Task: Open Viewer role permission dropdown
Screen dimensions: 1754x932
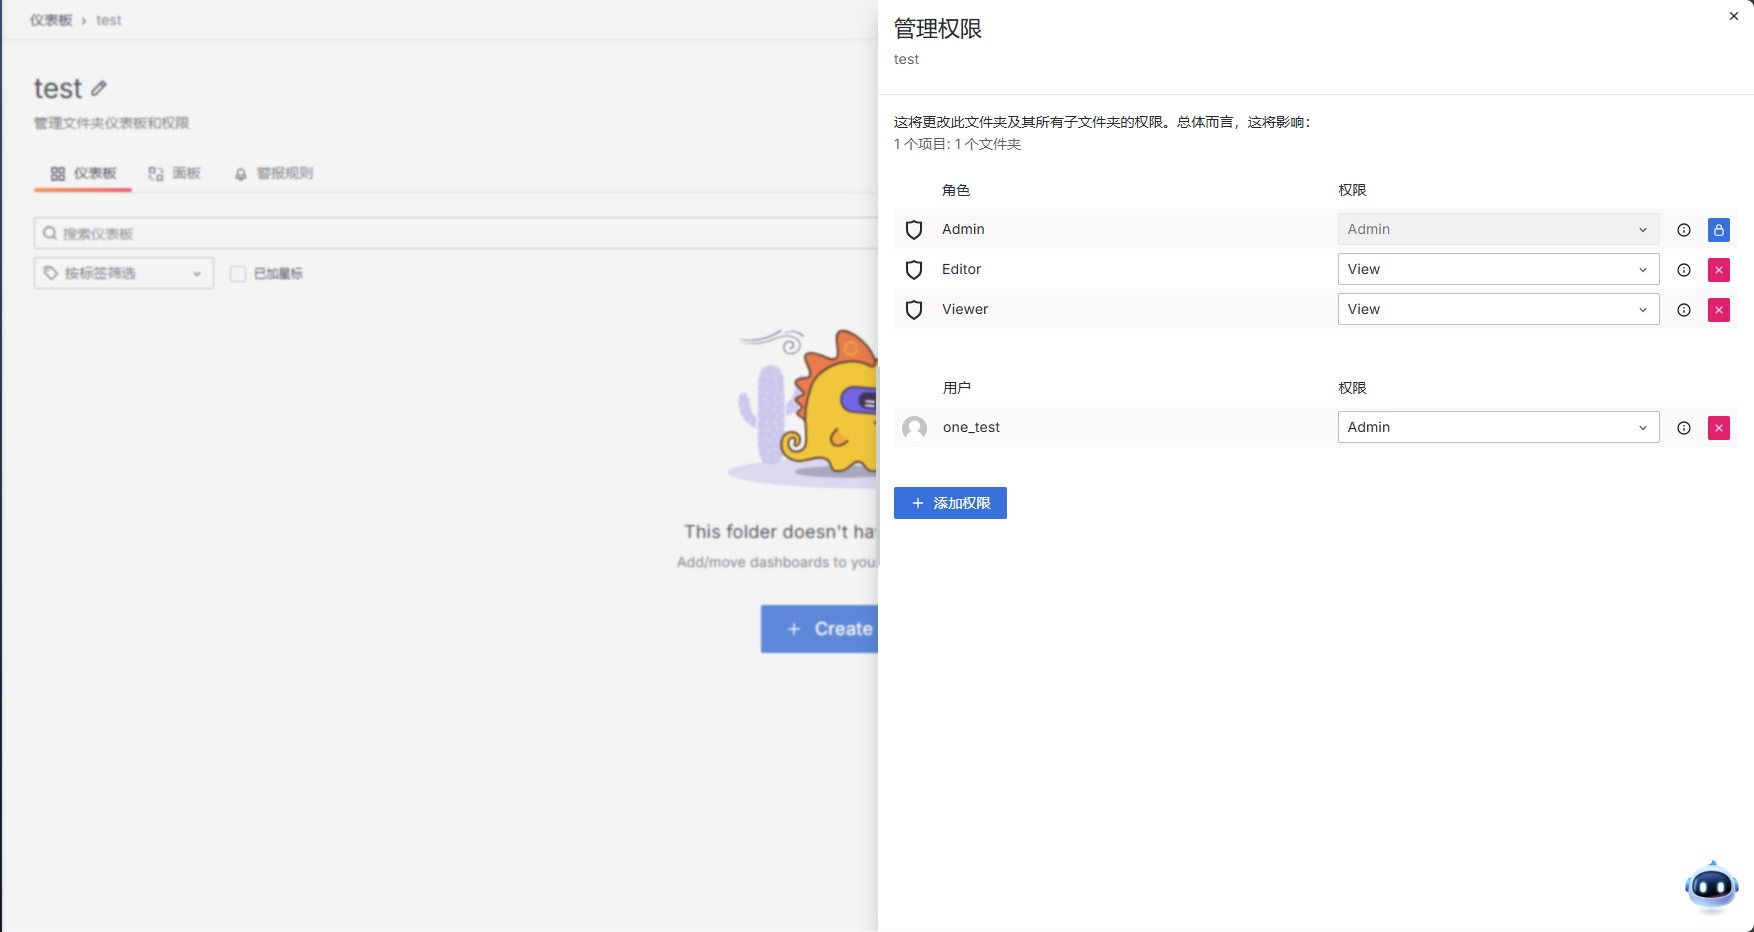Action: coord(1497,309)
